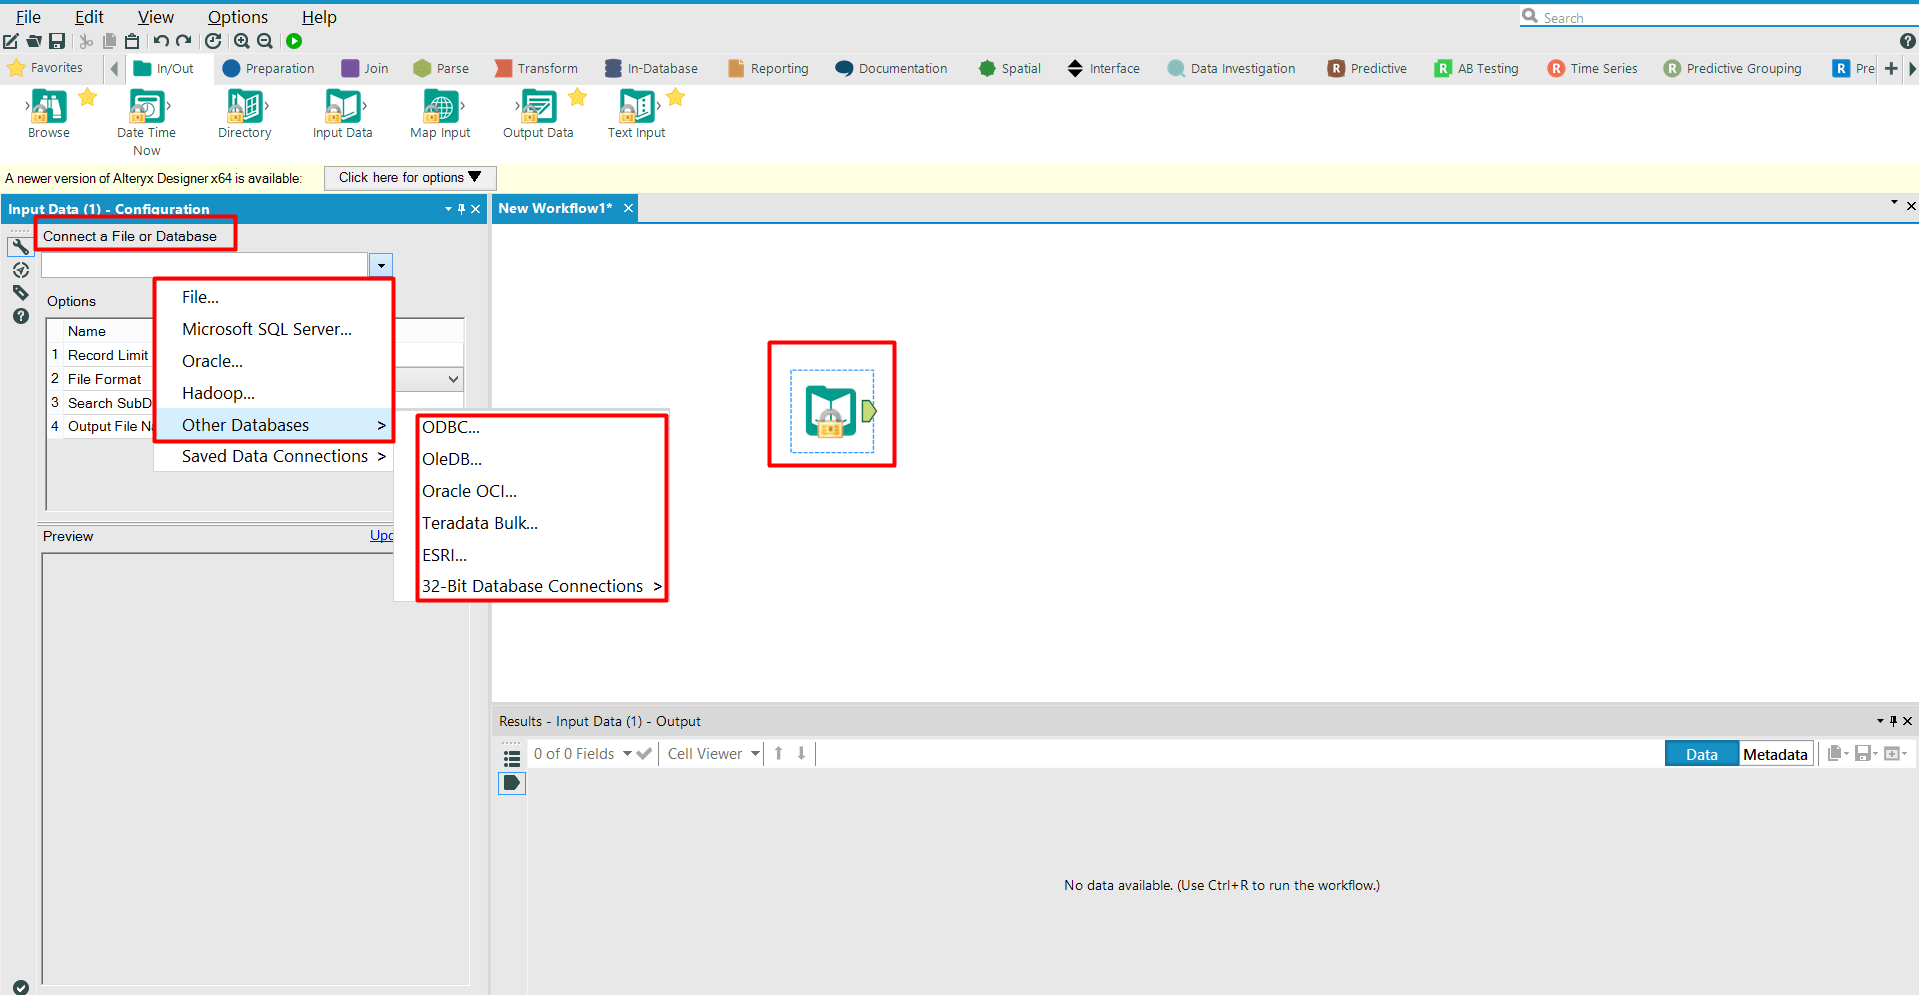
Task: Open the Click here for options dropdown
Action: 410,178
